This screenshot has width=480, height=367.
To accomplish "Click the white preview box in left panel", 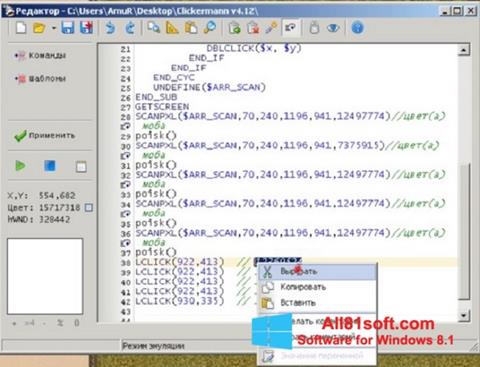I will click(x=45, y=276).
